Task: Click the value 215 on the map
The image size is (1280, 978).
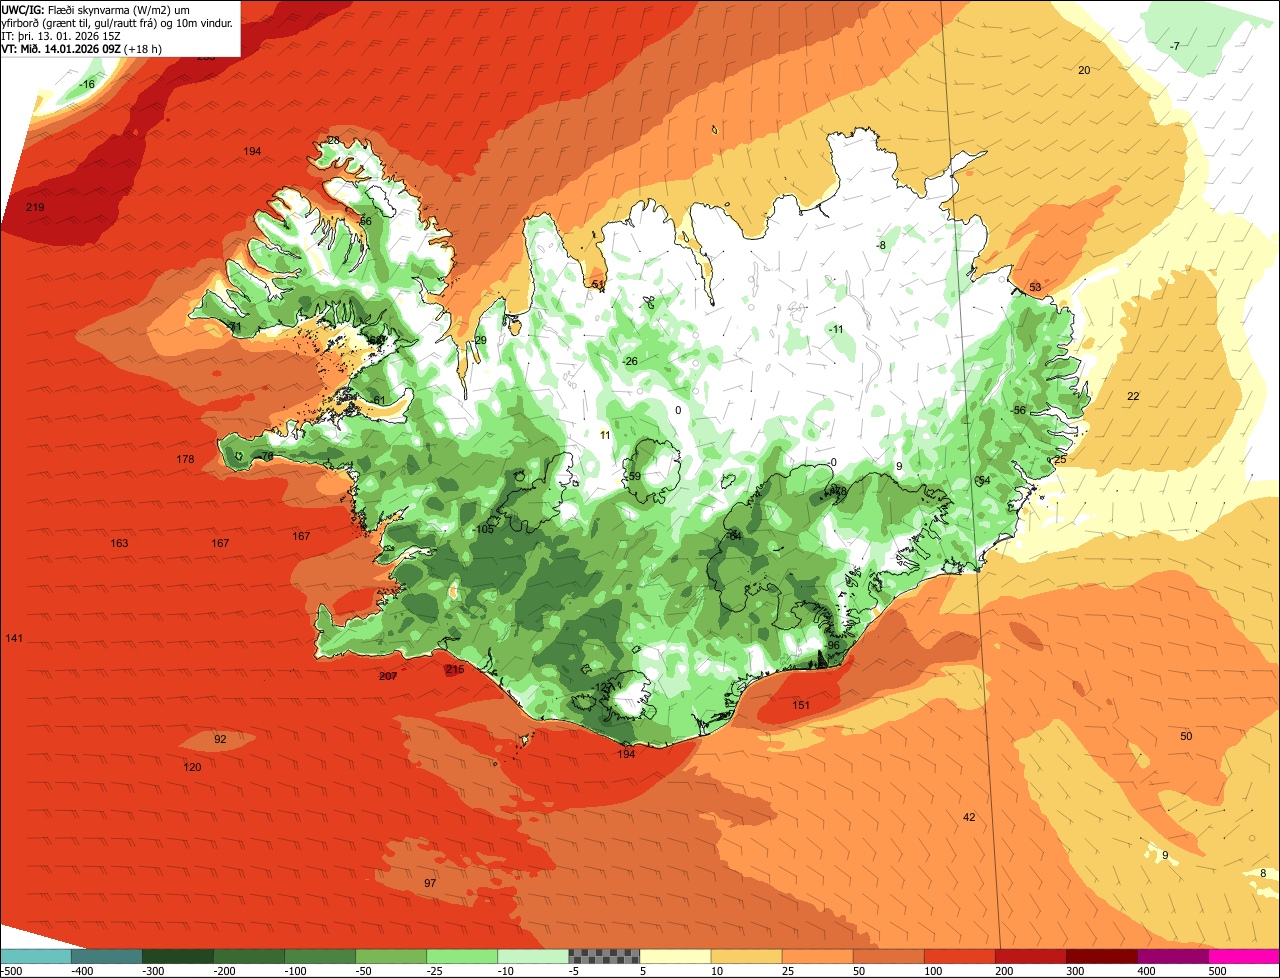Action: tap(455, 669)
